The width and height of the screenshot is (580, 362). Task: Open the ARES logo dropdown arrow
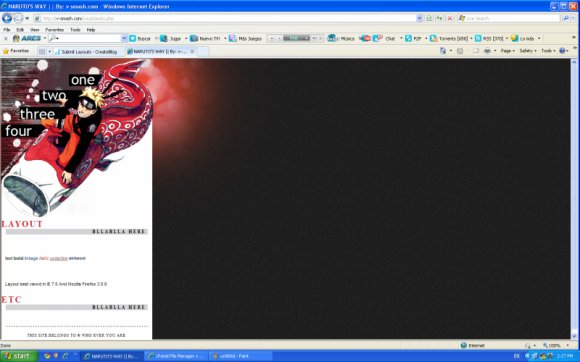click(x=45, y=38)
